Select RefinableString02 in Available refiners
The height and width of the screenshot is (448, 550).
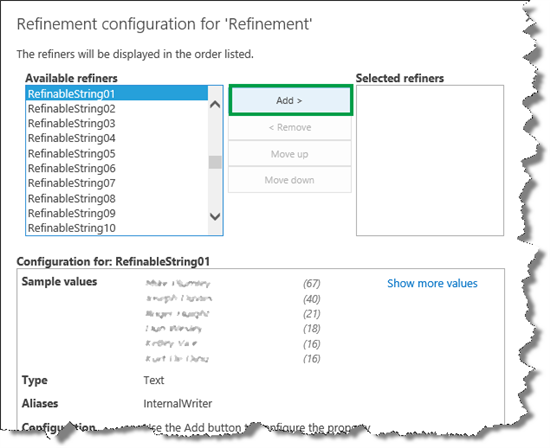[x=117, y=109]
